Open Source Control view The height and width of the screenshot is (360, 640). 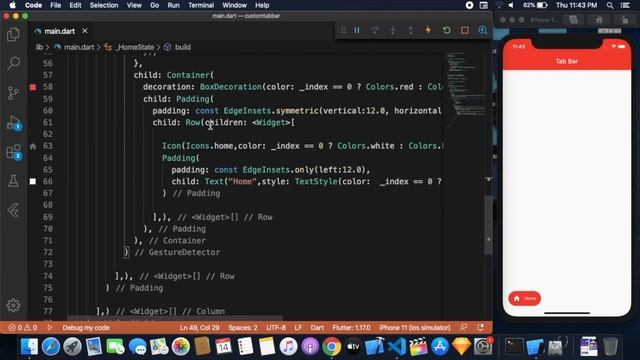[13, 93]
